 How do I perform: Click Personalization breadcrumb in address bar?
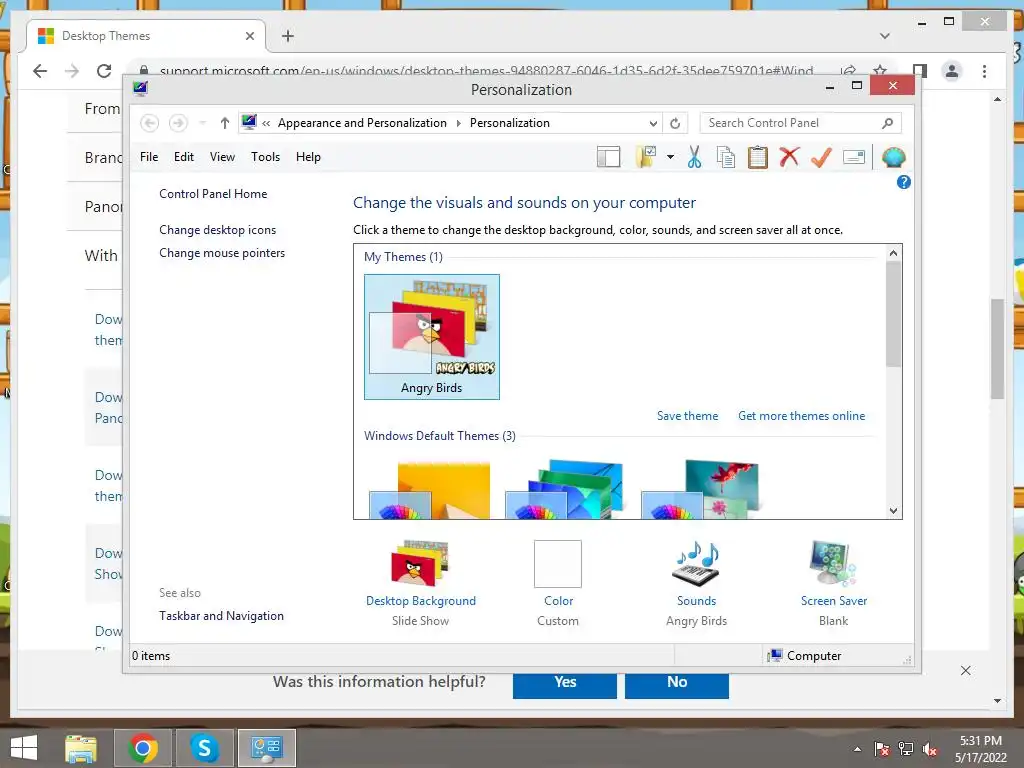coord(509,123)
